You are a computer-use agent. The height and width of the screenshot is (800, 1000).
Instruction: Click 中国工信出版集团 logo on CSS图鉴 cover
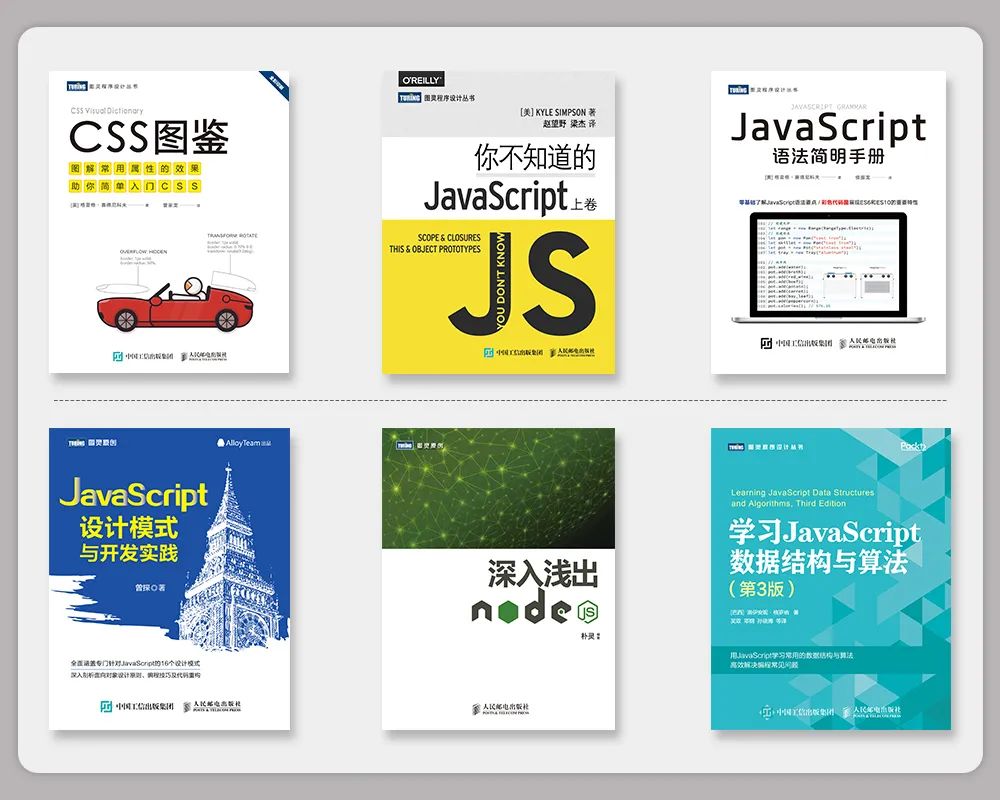pyautogui.click(x=143, y=356)
